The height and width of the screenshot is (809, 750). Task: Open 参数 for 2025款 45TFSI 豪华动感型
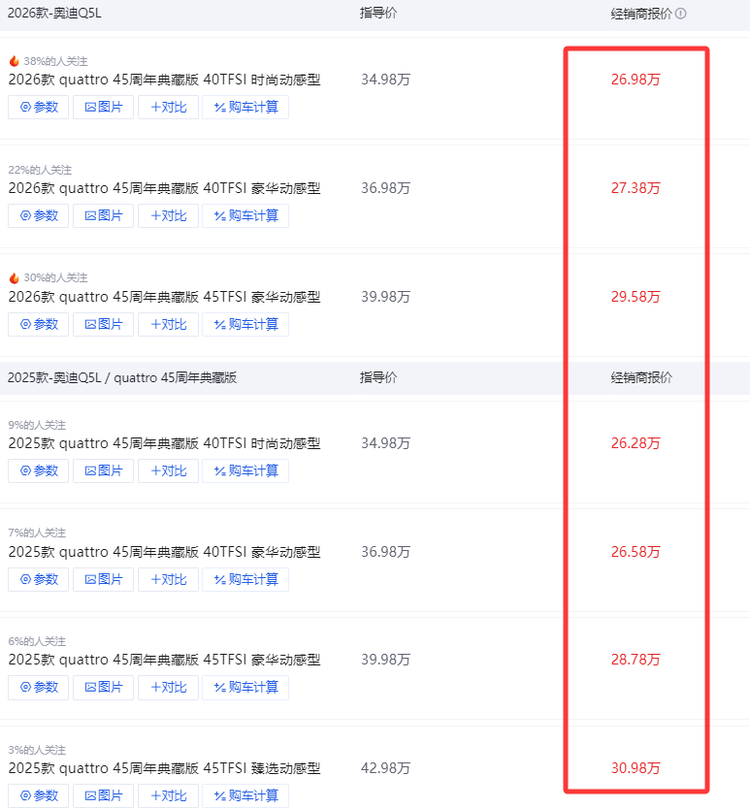pos(39,687)
